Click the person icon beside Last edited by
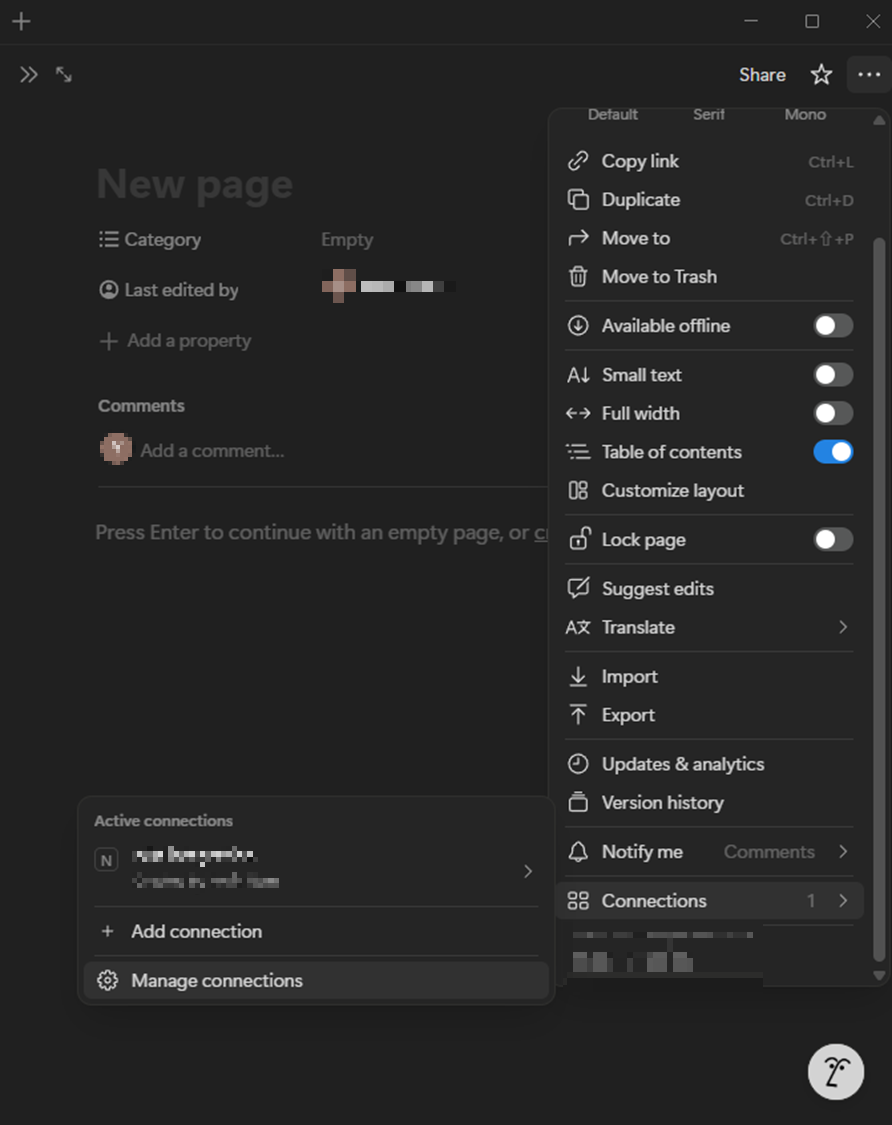Screen dimensions: 892x1125 pos(108,289)
